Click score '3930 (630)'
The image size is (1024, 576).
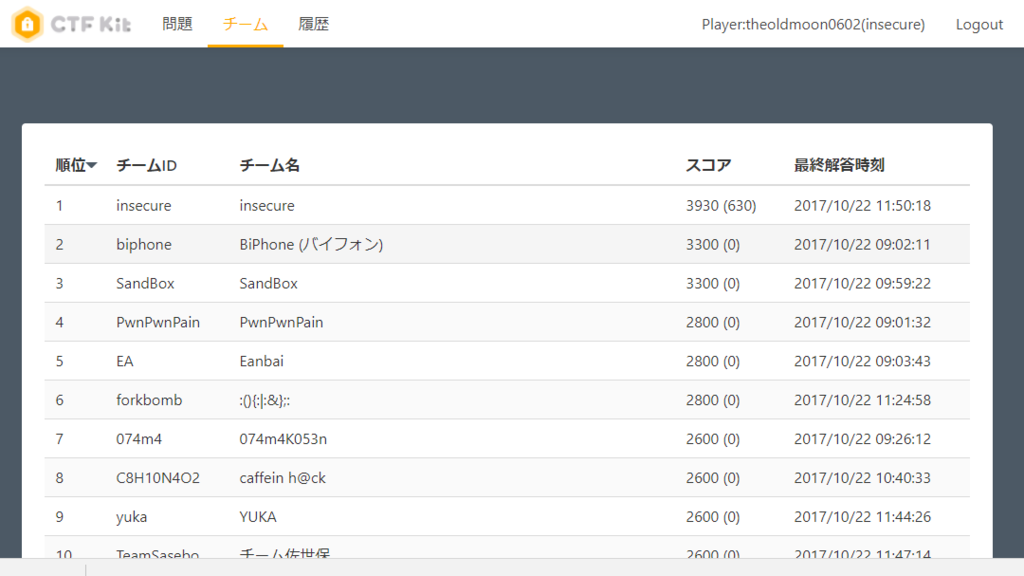click(721, 206)
